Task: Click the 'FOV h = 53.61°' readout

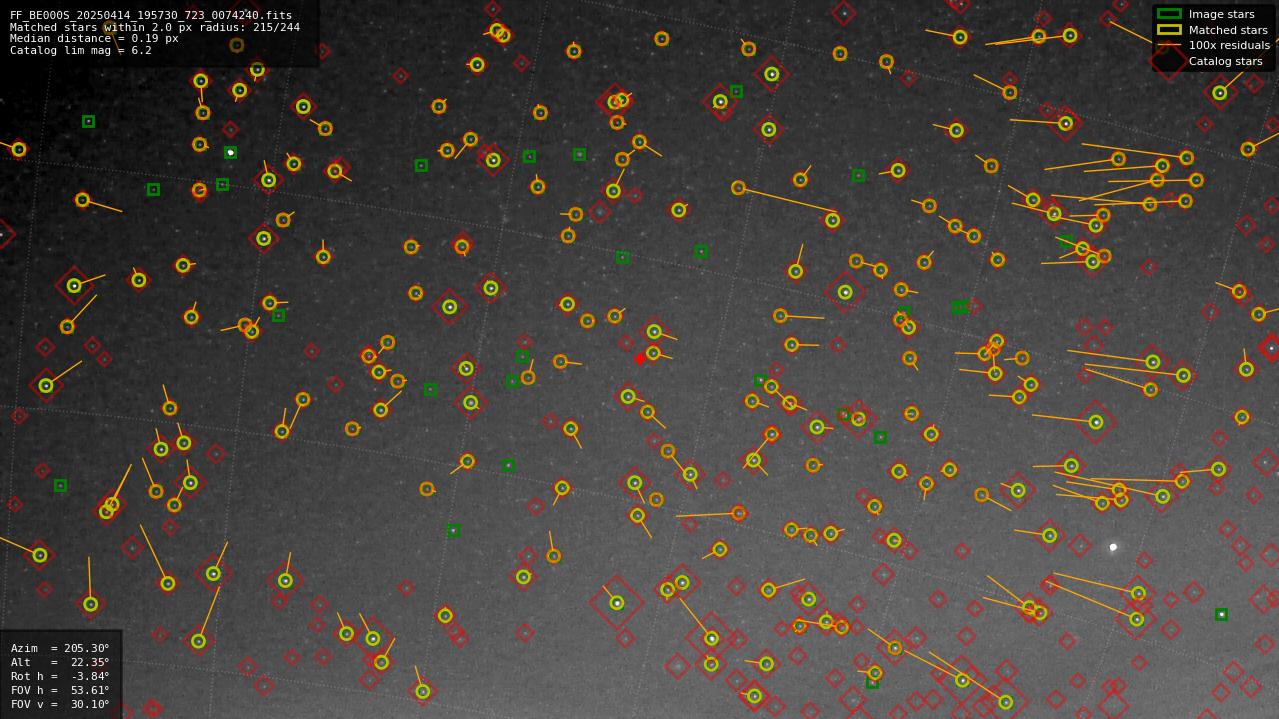Action: pos(60,690)
